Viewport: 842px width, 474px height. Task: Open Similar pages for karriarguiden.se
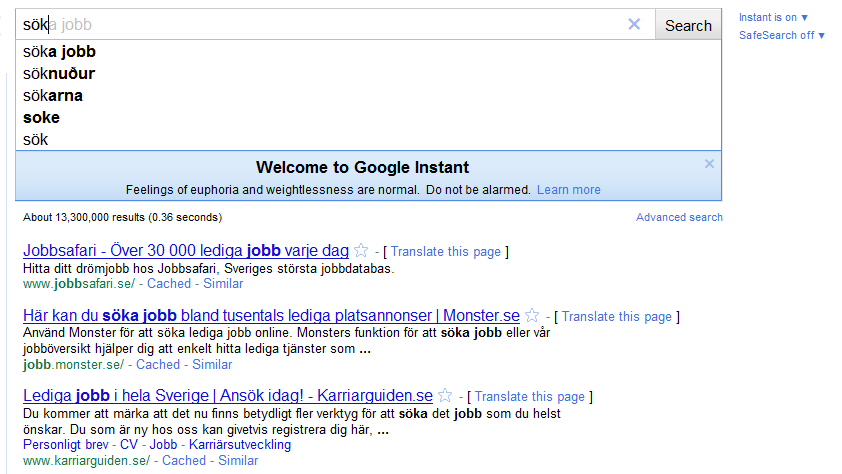click(x=238, y=461)
